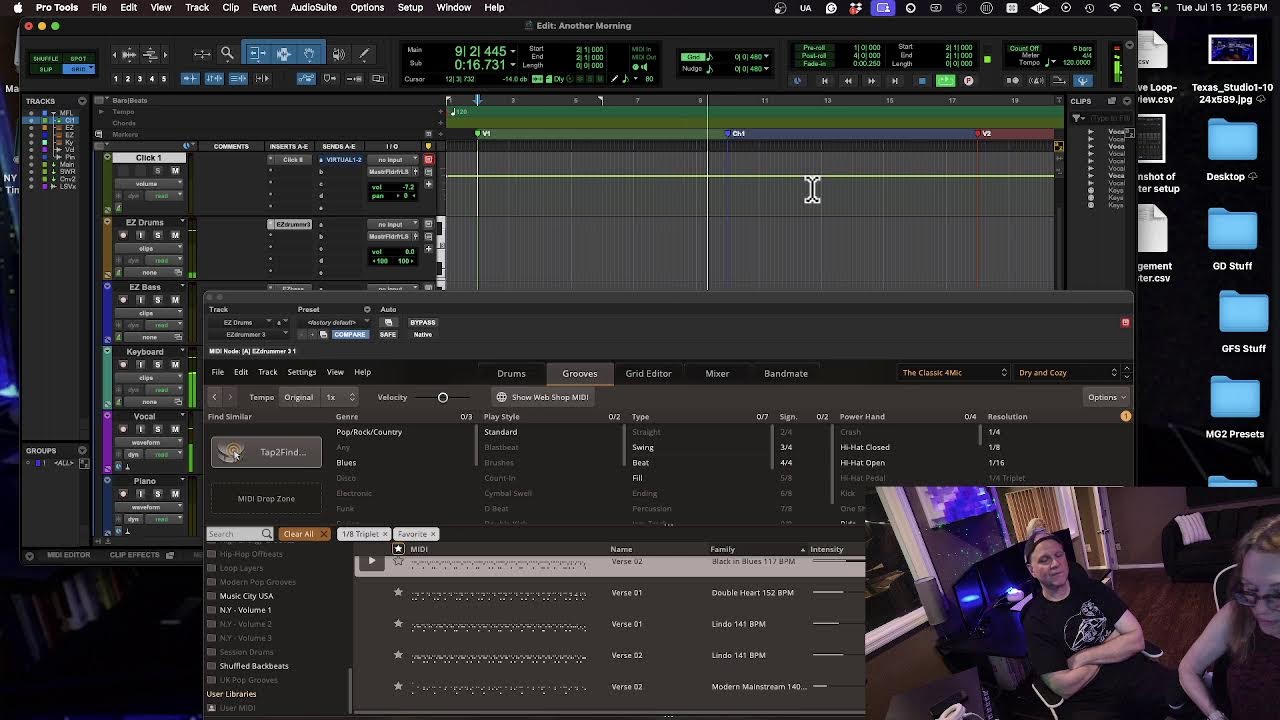Click the Go to End transport button
1280x720 pixels.
click(x=895, y=80)
